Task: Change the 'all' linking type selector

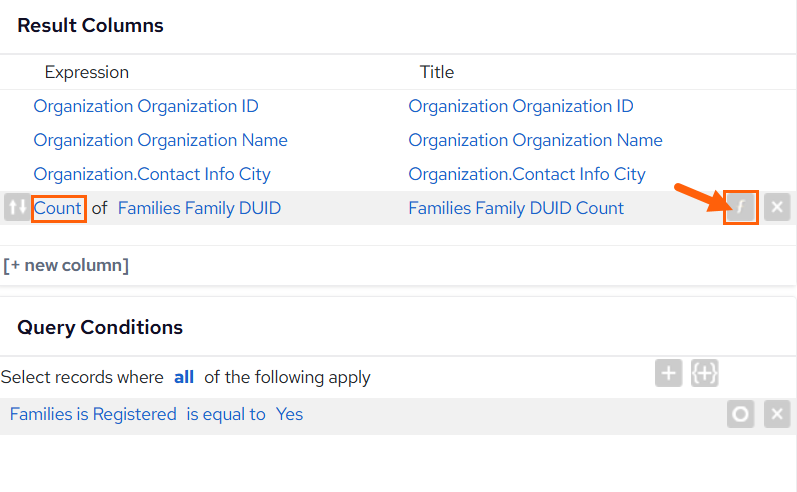Action: pos(184,377)
